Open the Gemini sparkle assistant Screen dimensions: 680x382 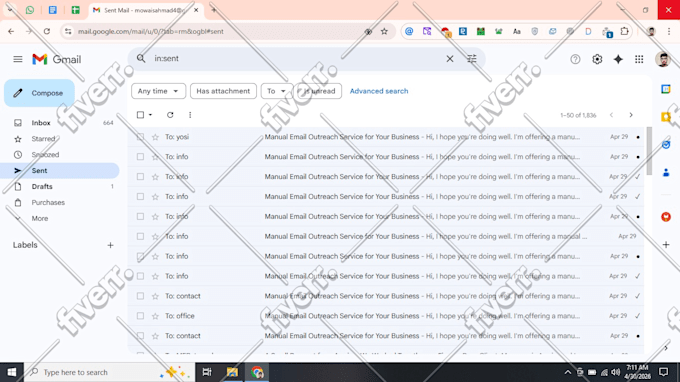coord(618,59)
